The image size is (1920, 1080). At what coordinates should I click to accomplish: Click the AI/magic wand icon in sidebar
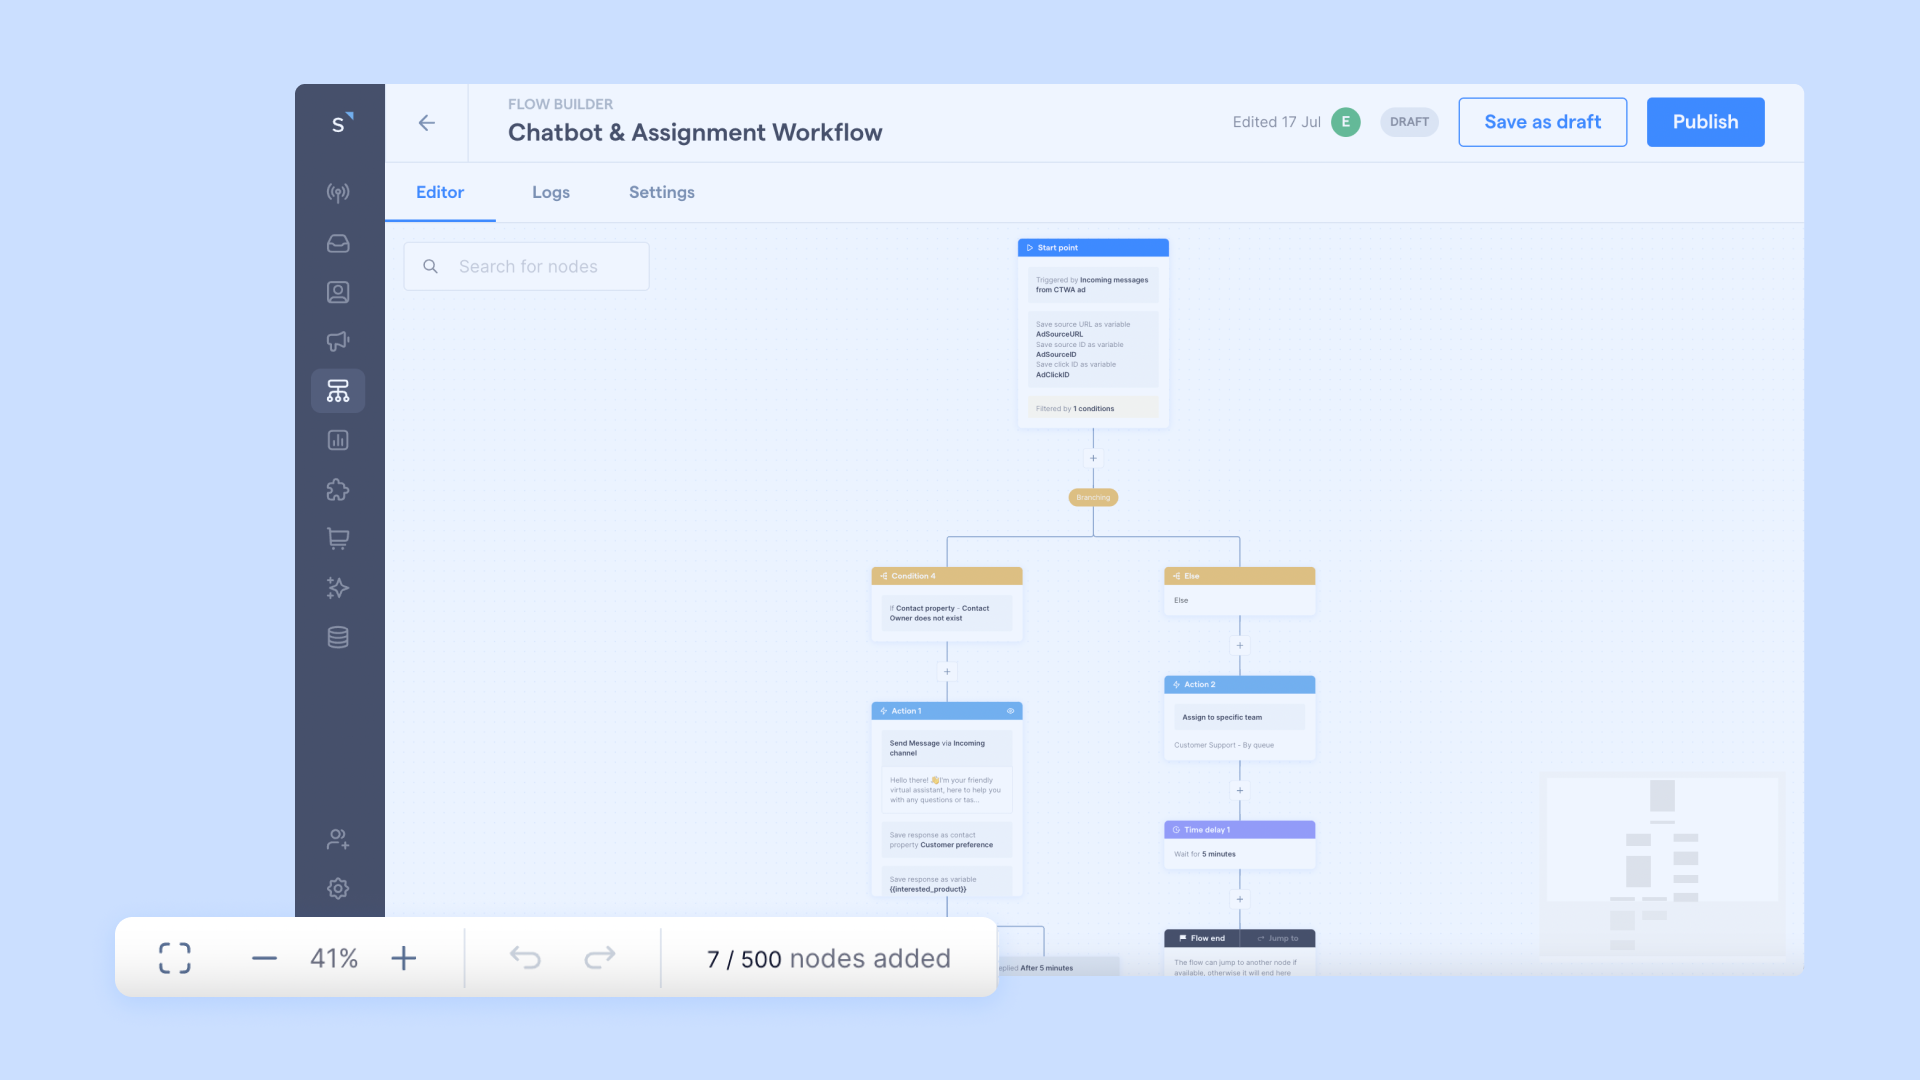(338, 588)
